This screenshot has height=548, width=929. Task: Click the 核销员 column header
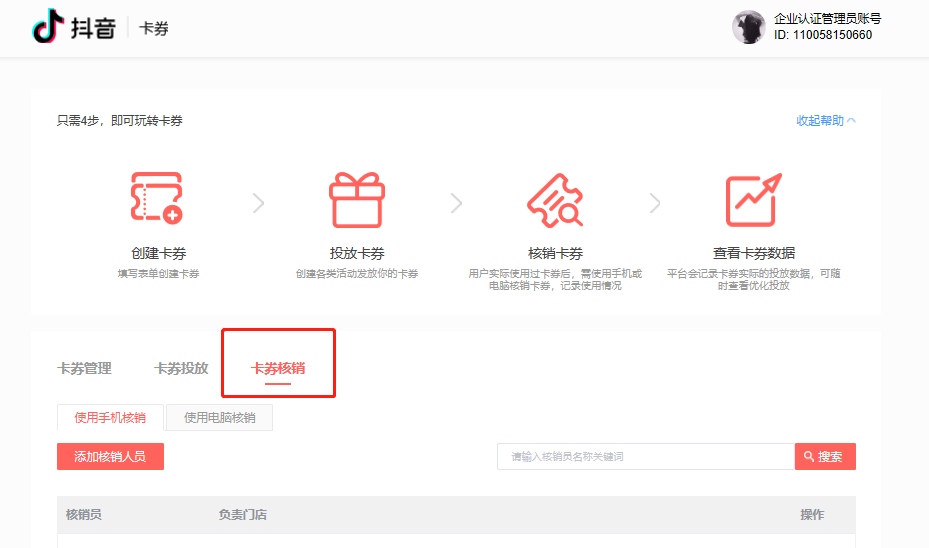[x=84, y=515]
